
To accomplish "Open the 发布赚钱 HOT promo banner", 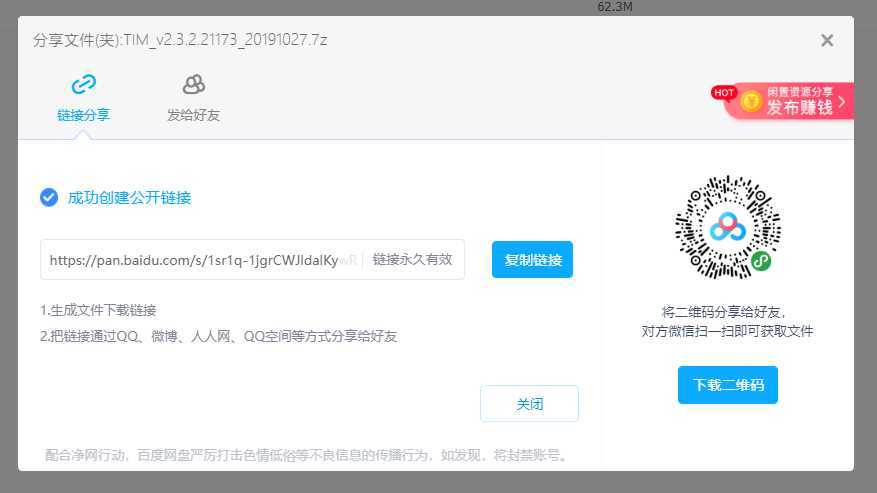I will pyautogui.click(x=789, y=101).
